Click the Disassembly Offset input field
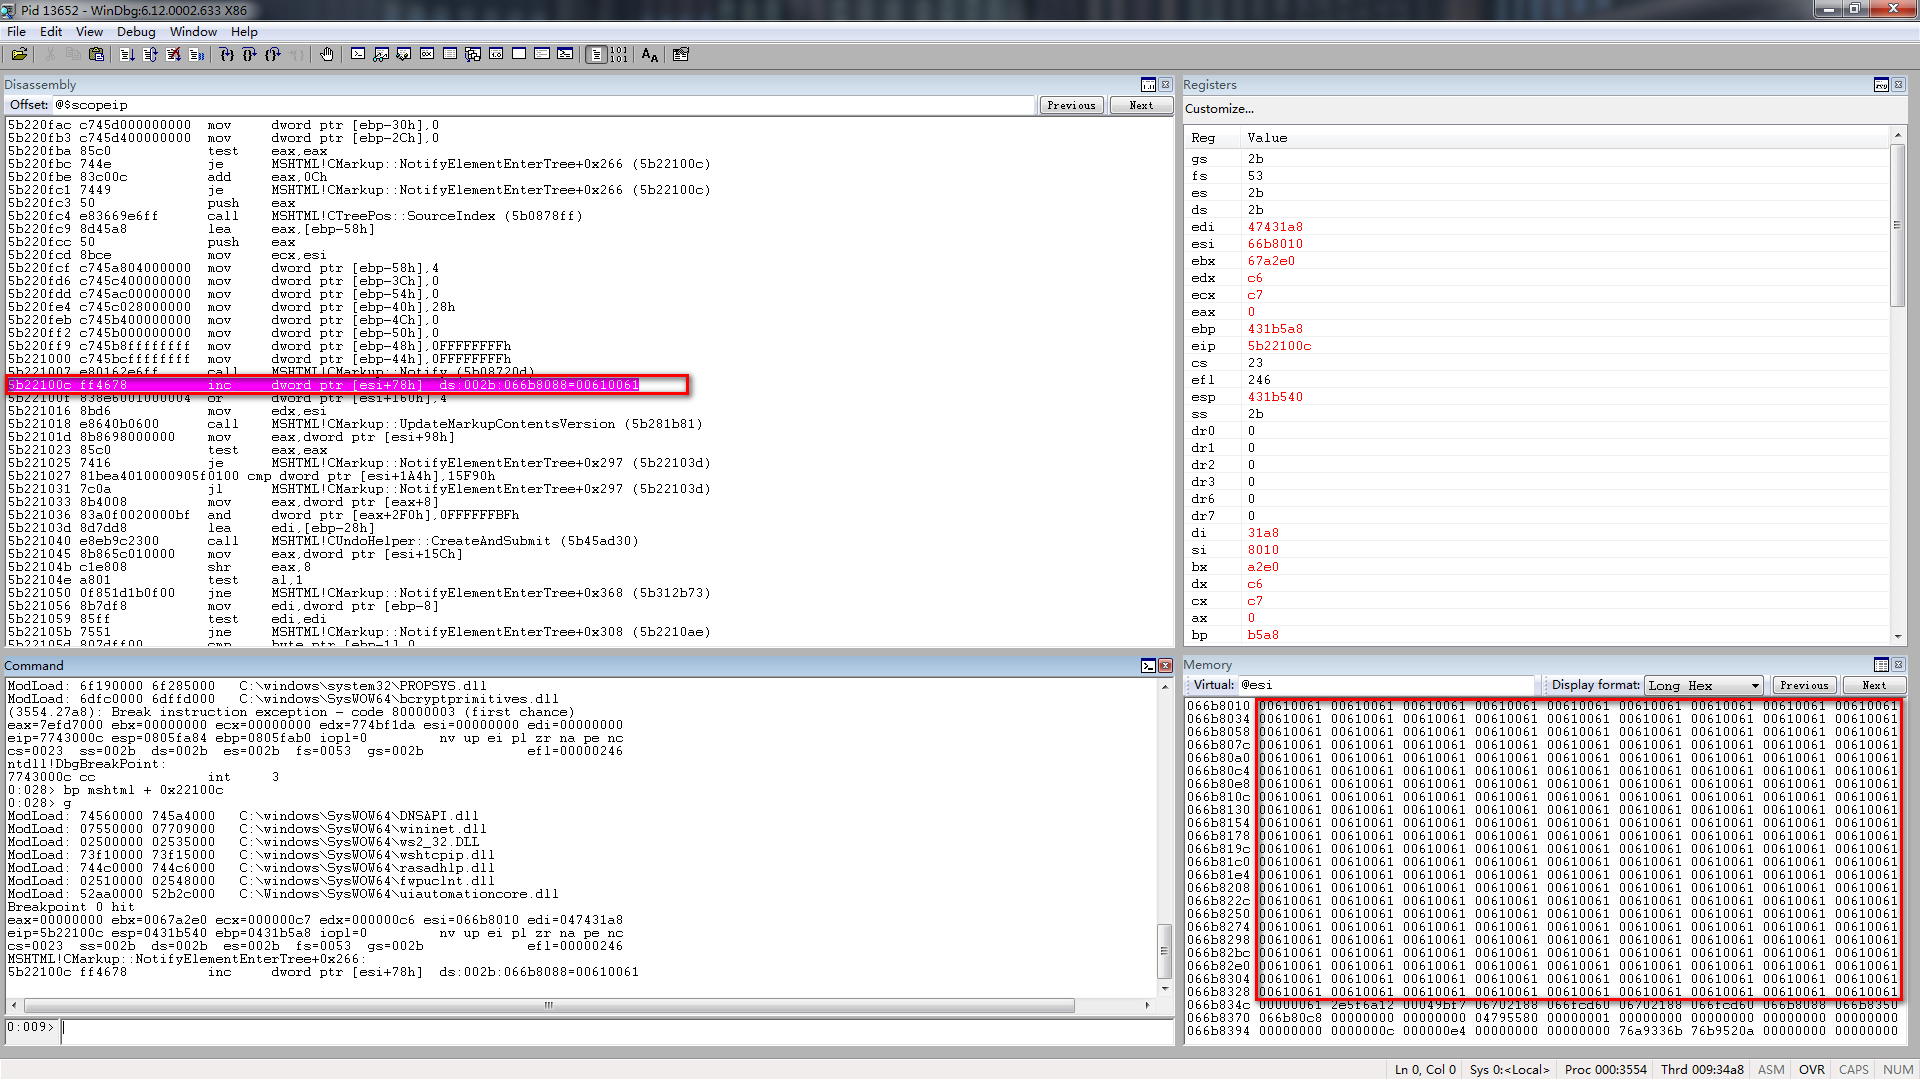 543,105
